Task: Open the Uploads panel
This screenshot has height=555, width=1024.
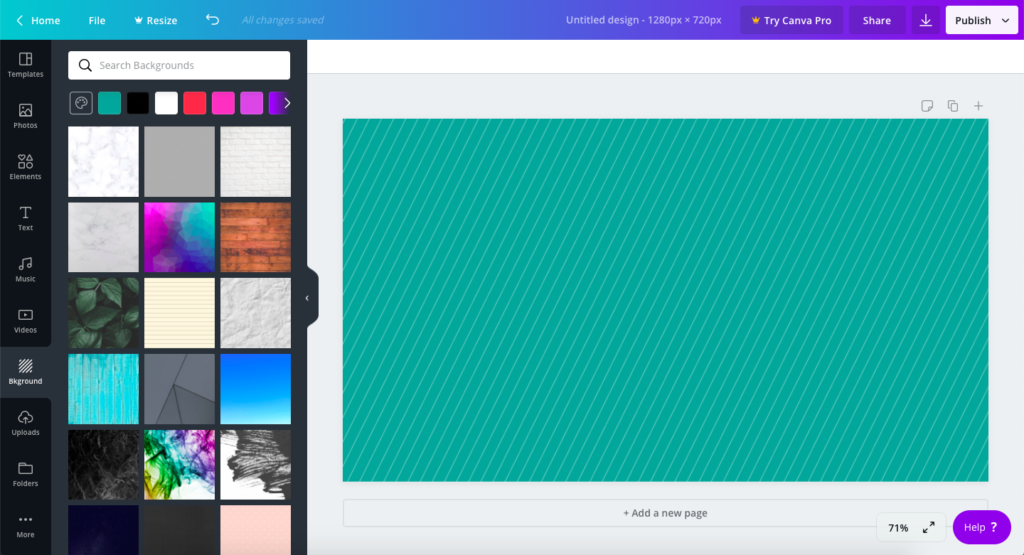Action: point(25,423)
